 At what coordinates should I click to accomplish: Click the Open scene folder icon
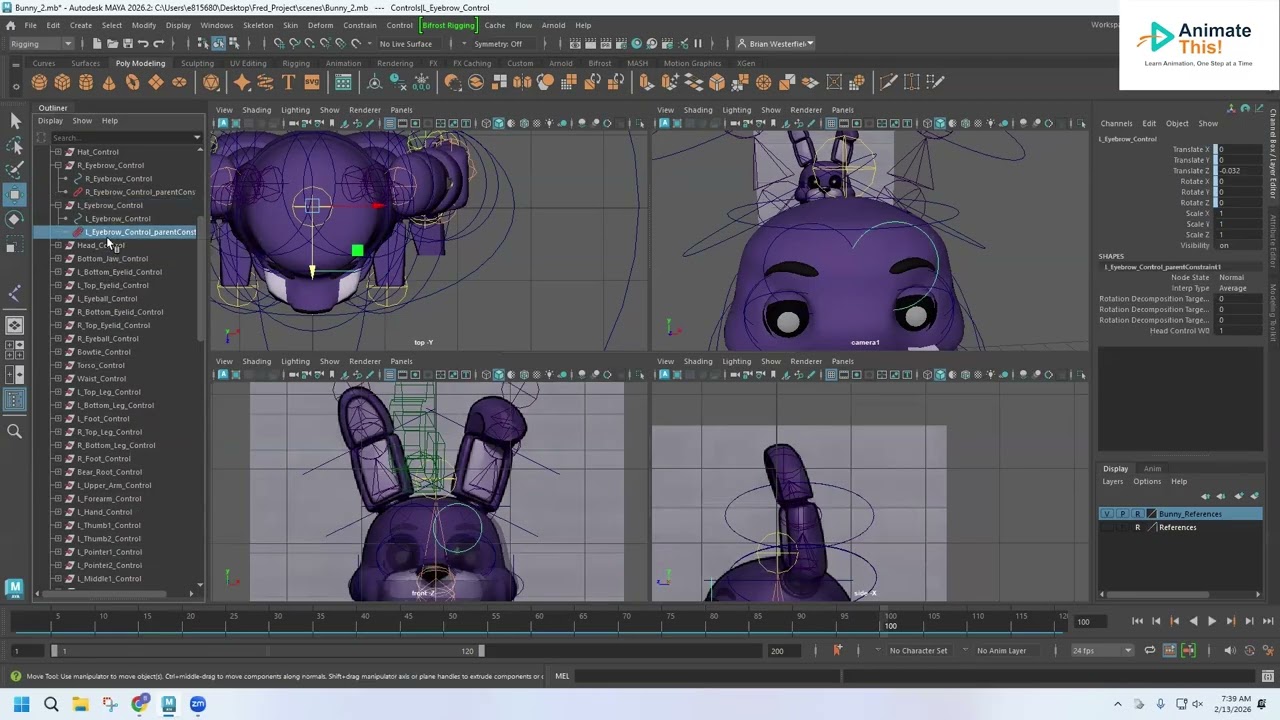click(x=112, y=43)
